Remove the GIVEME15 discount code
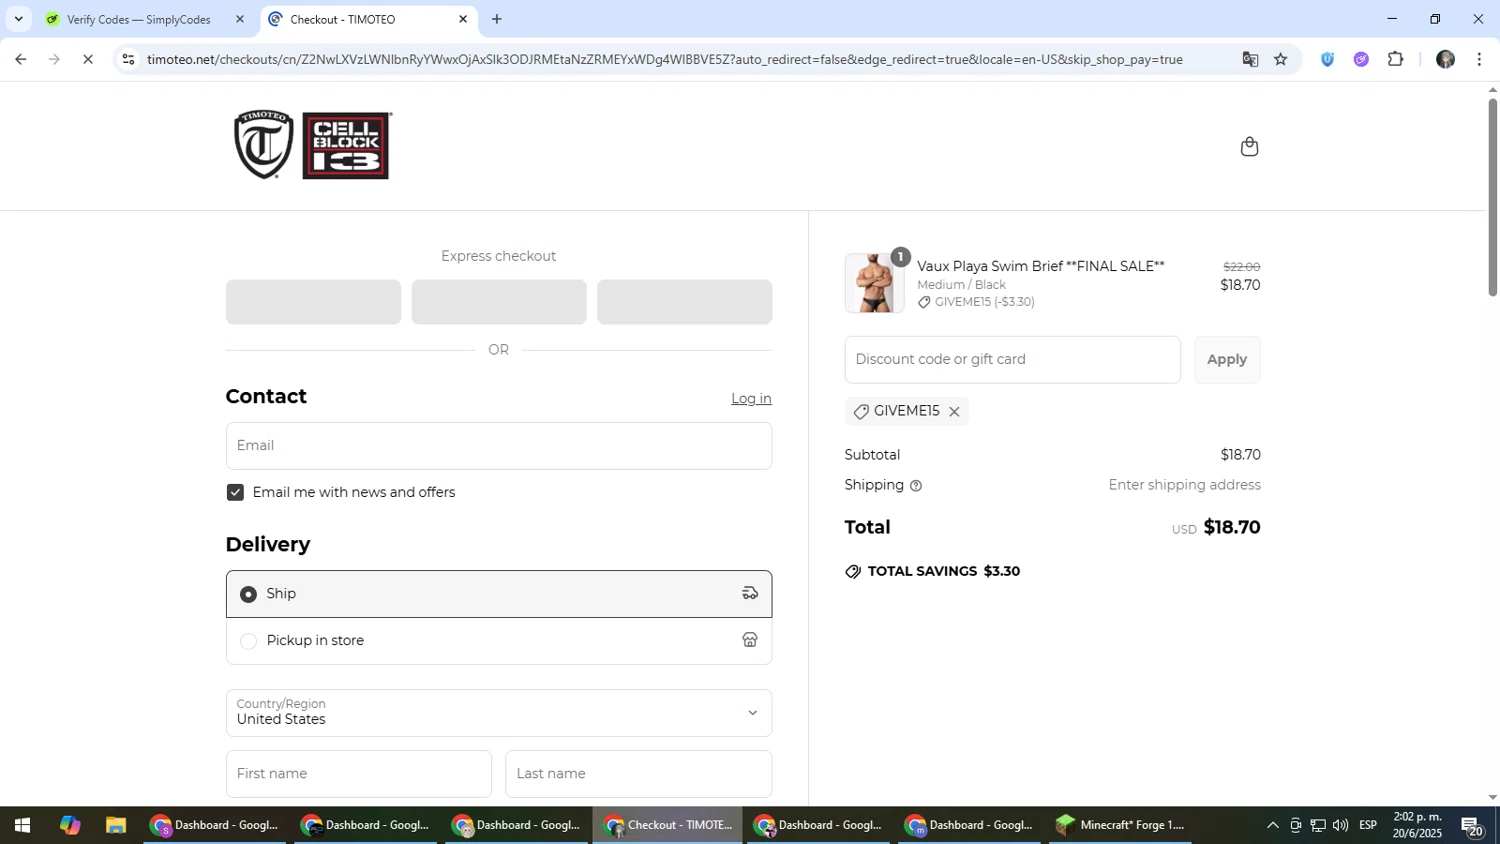1500x844 pixels. click(x=954, y=412)
